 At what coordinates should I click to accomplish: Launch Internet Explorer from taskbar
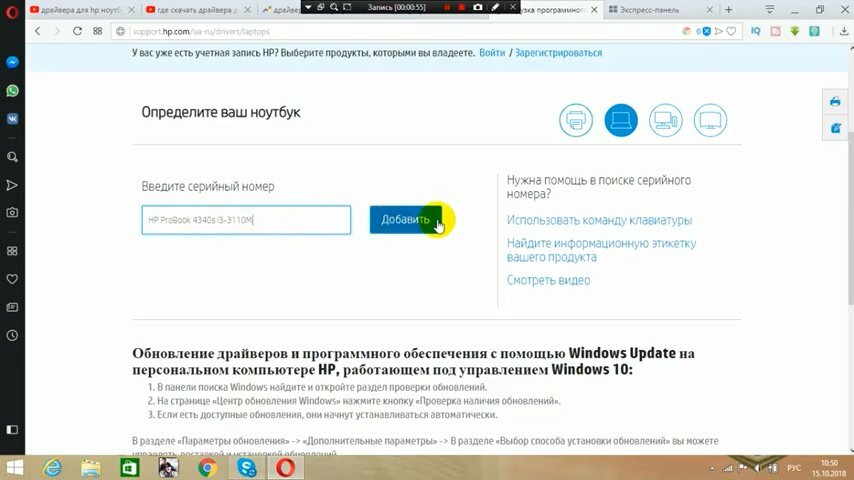[53, 467]
